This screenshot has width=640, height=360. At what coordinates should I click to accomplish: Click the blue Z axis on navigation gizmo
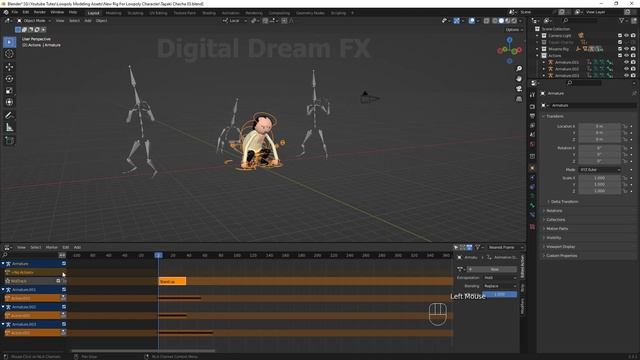click(x=509, y=40)
